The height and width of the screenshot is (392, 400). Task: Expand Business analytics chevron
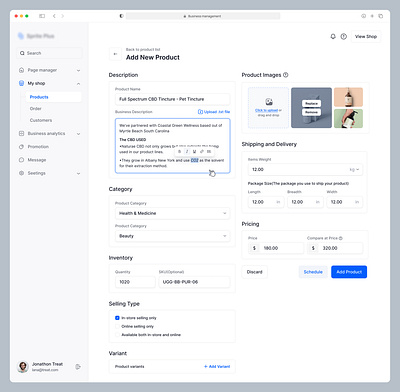[x=78, y=134]
